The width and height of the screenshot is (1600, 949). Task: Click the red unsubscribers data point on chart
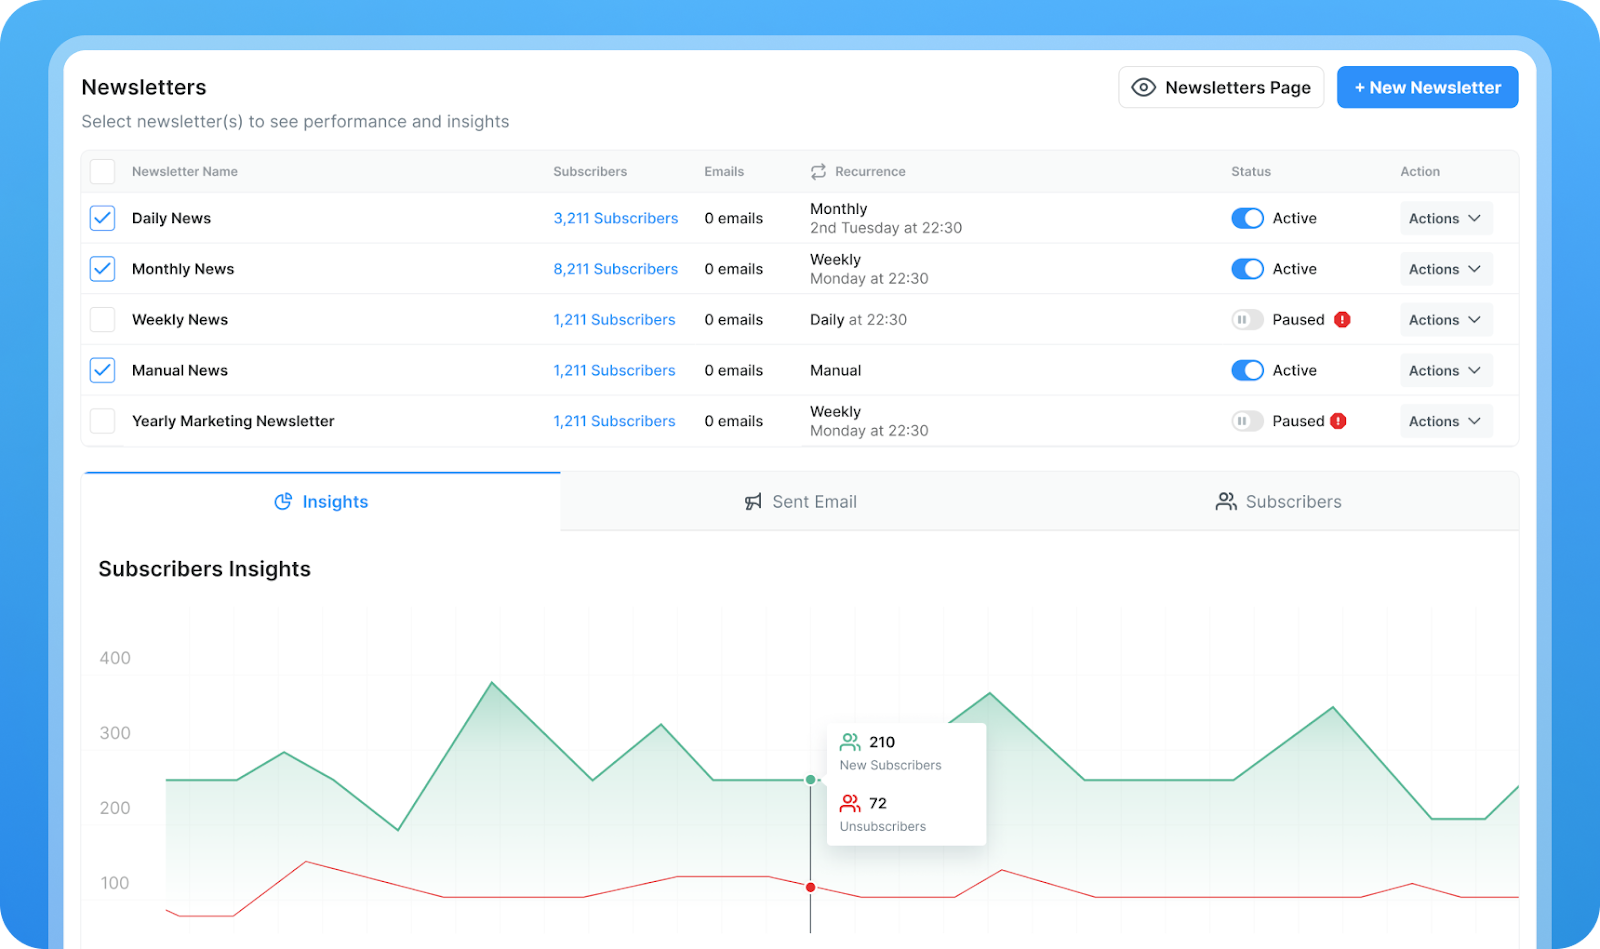810,887
